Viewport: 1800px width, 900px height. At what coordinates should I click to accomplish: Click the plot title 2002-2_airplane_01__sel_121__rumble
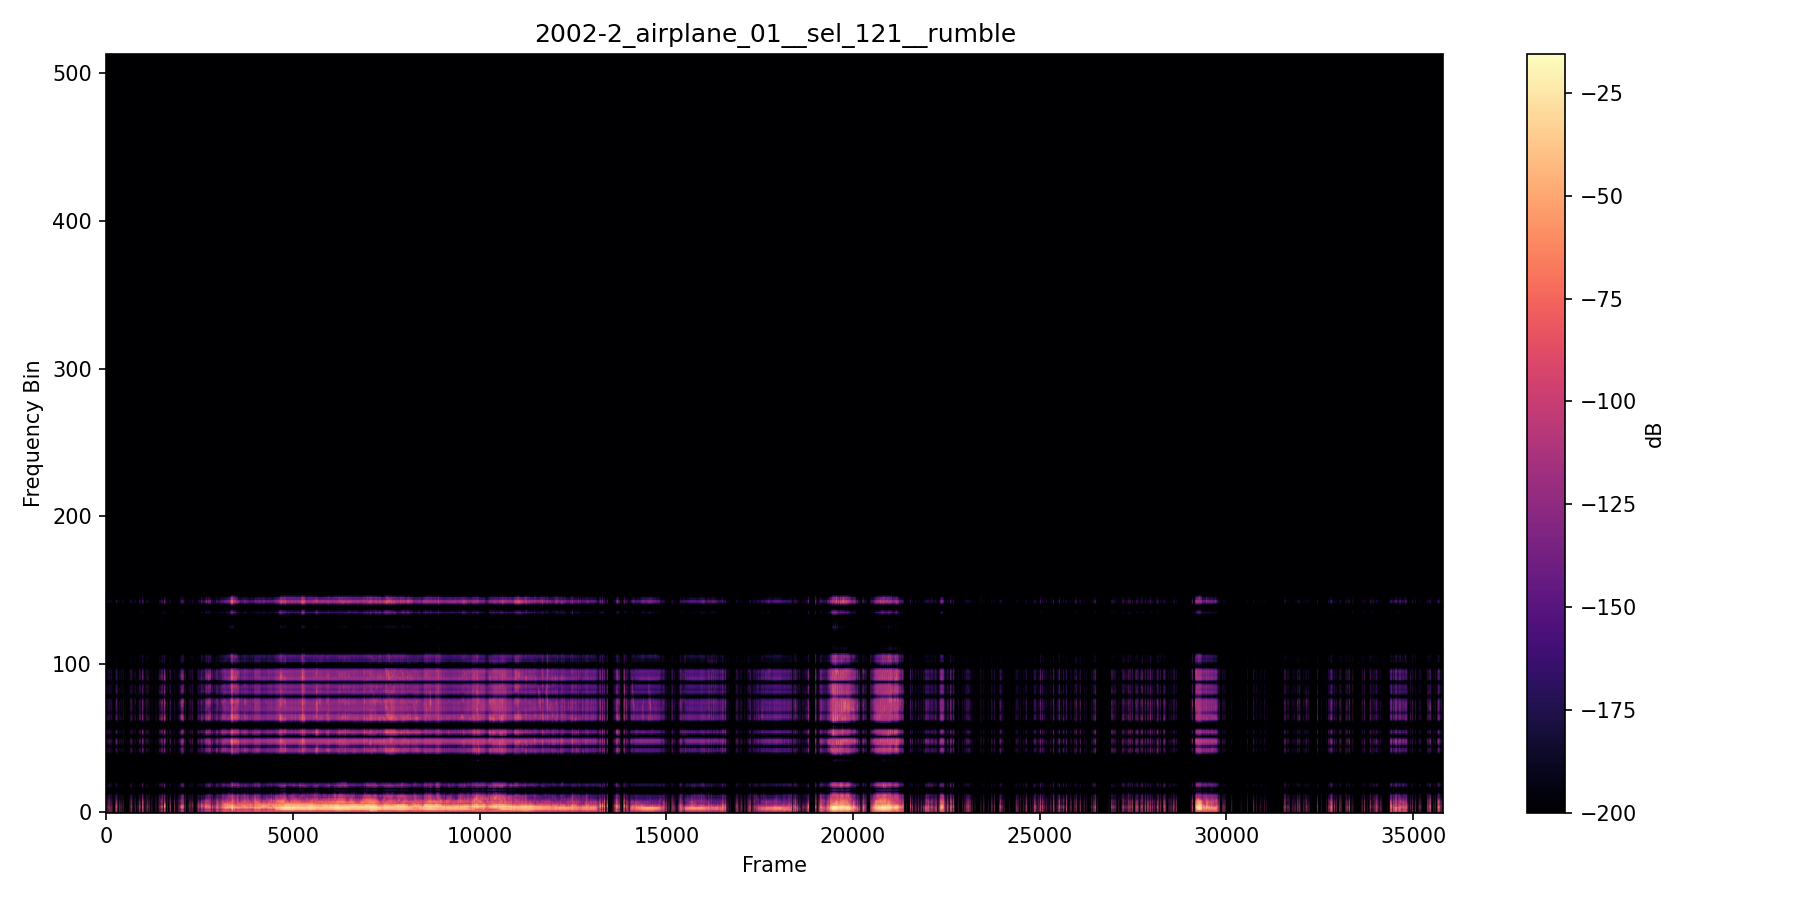pos(775,33)
